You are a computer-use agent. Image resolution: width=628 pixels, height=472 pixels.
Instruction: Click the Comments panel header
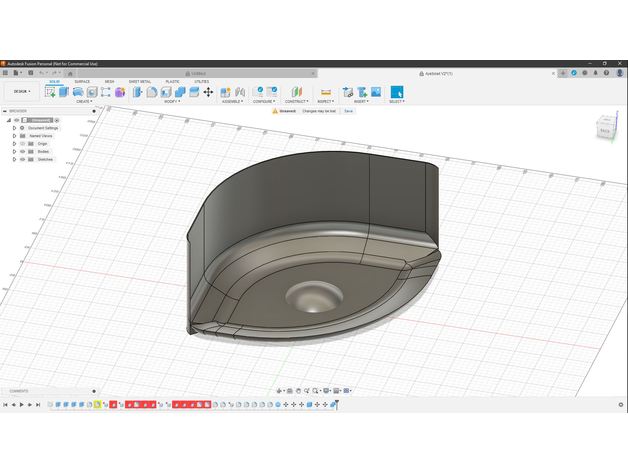pos(20,391)
